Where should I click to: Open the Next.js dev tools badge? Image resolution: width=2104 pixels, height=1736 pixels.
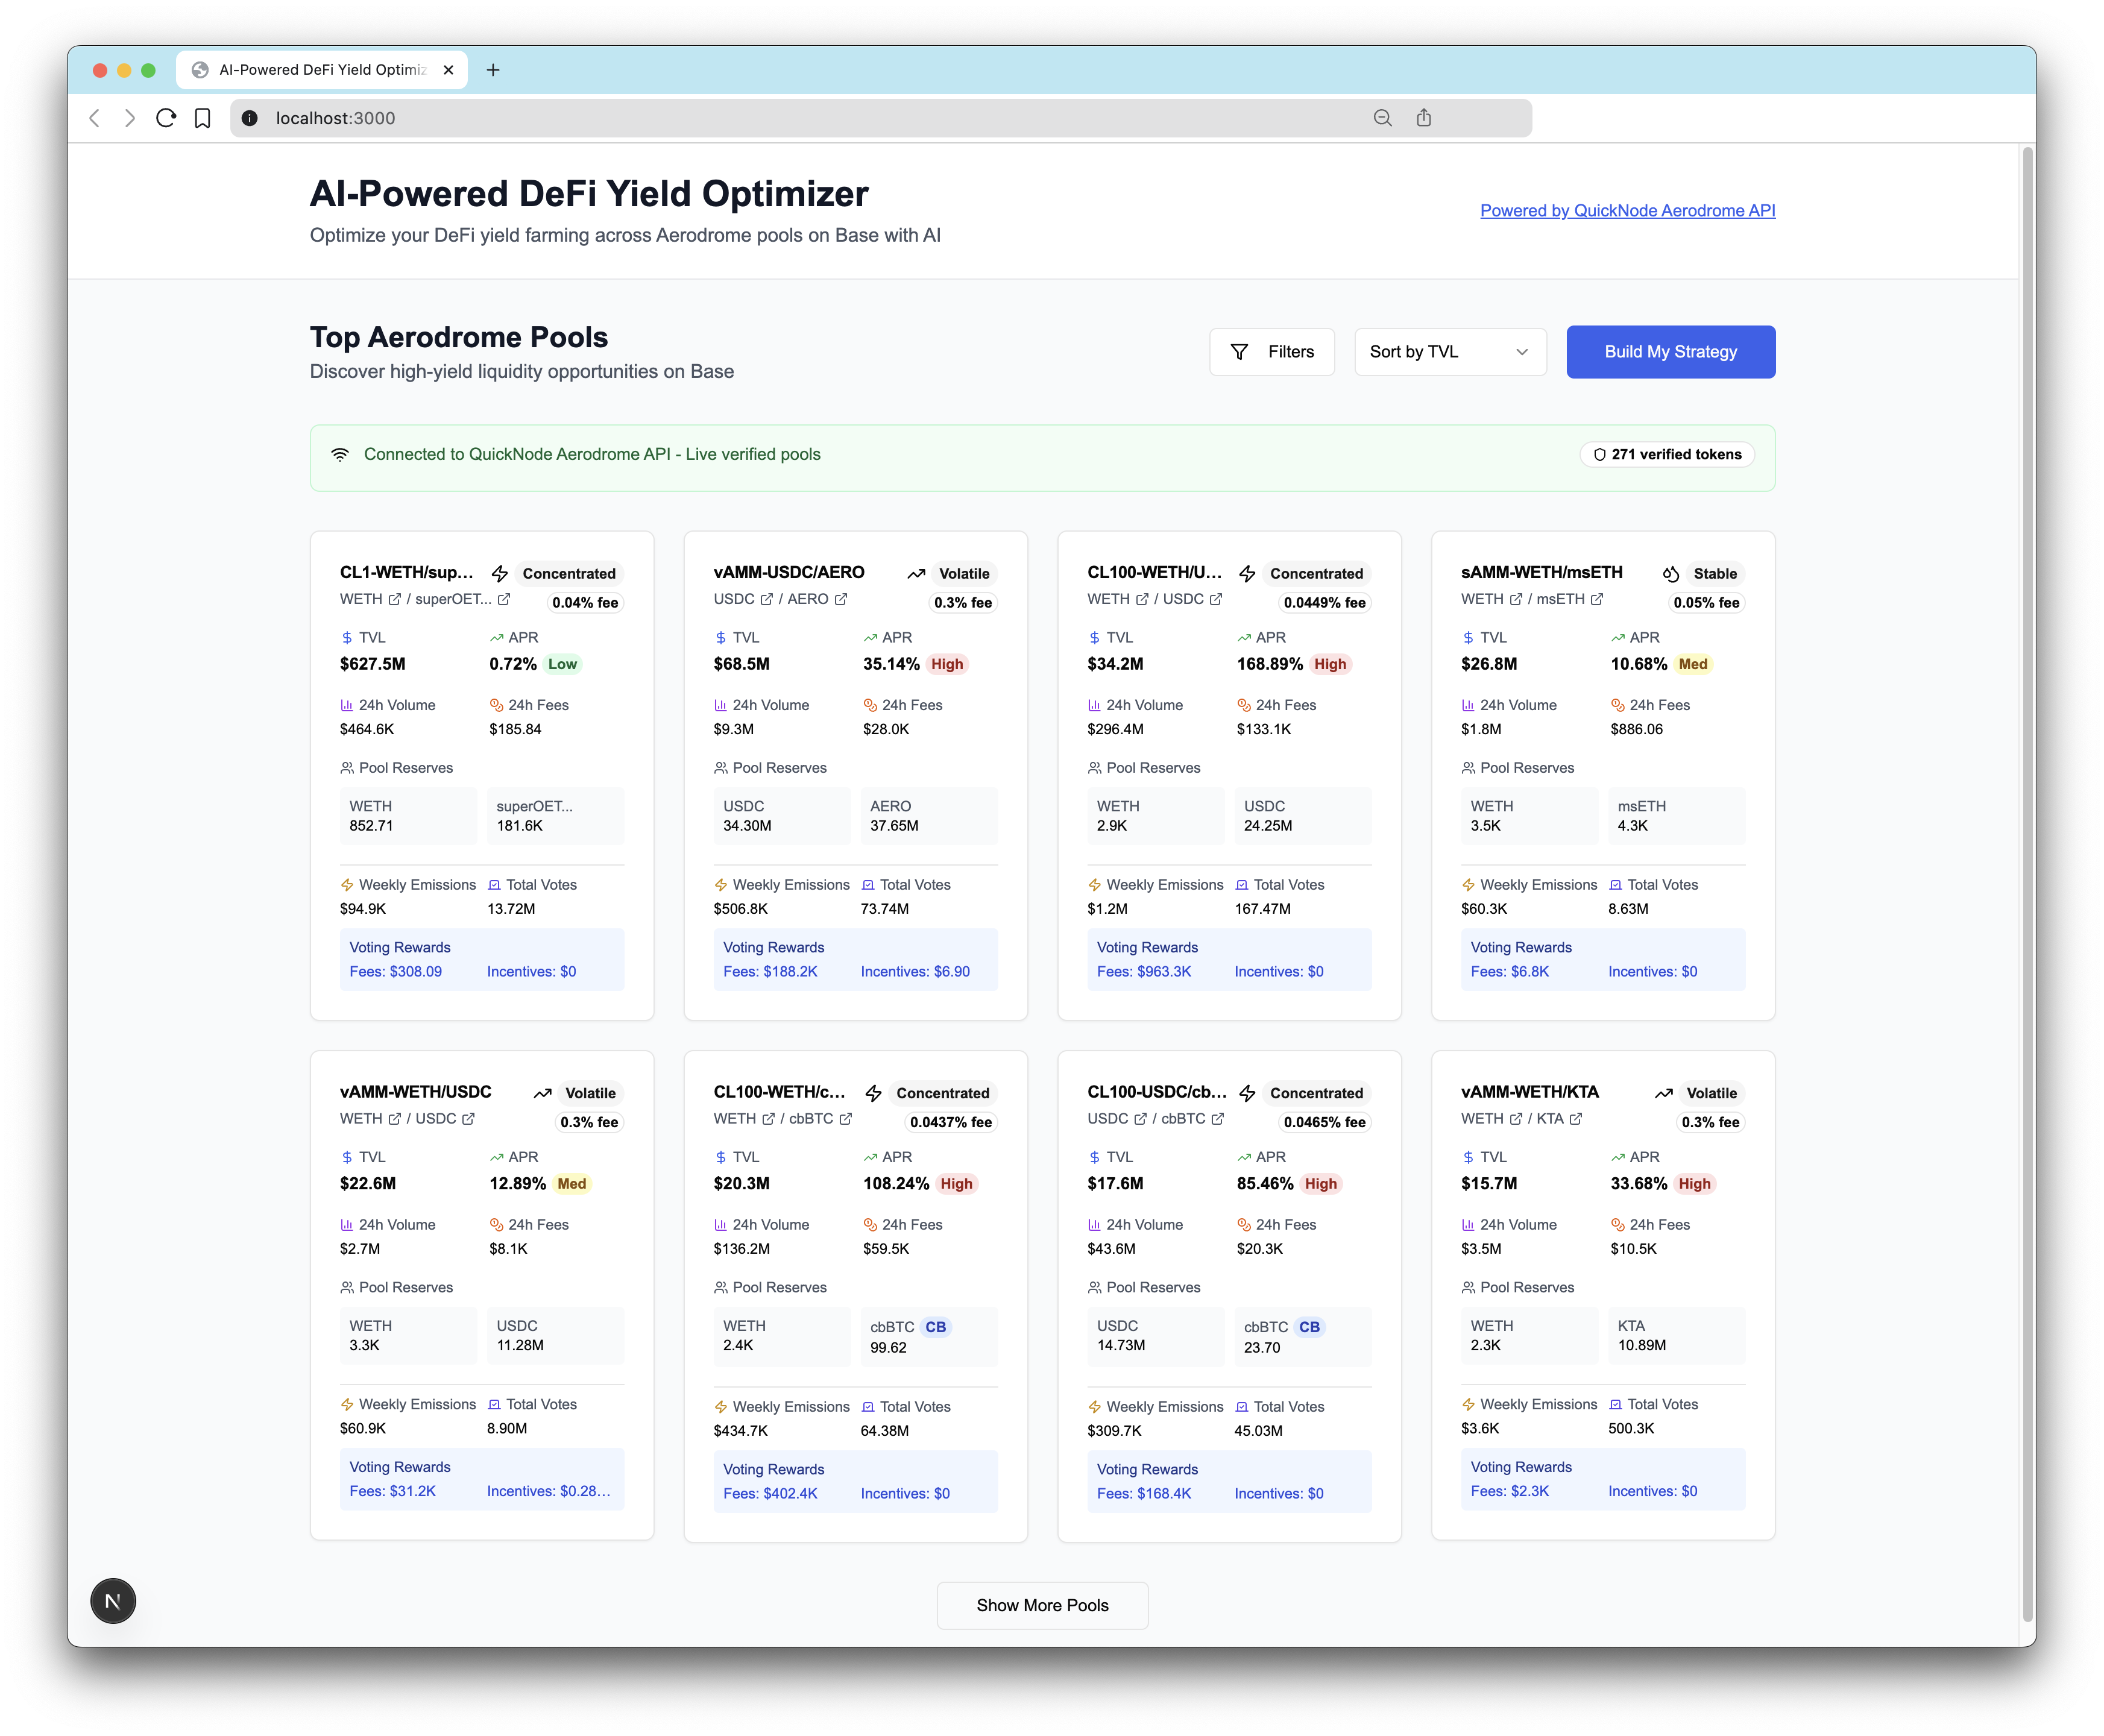pyautogui.click(x=113, y=1601)
